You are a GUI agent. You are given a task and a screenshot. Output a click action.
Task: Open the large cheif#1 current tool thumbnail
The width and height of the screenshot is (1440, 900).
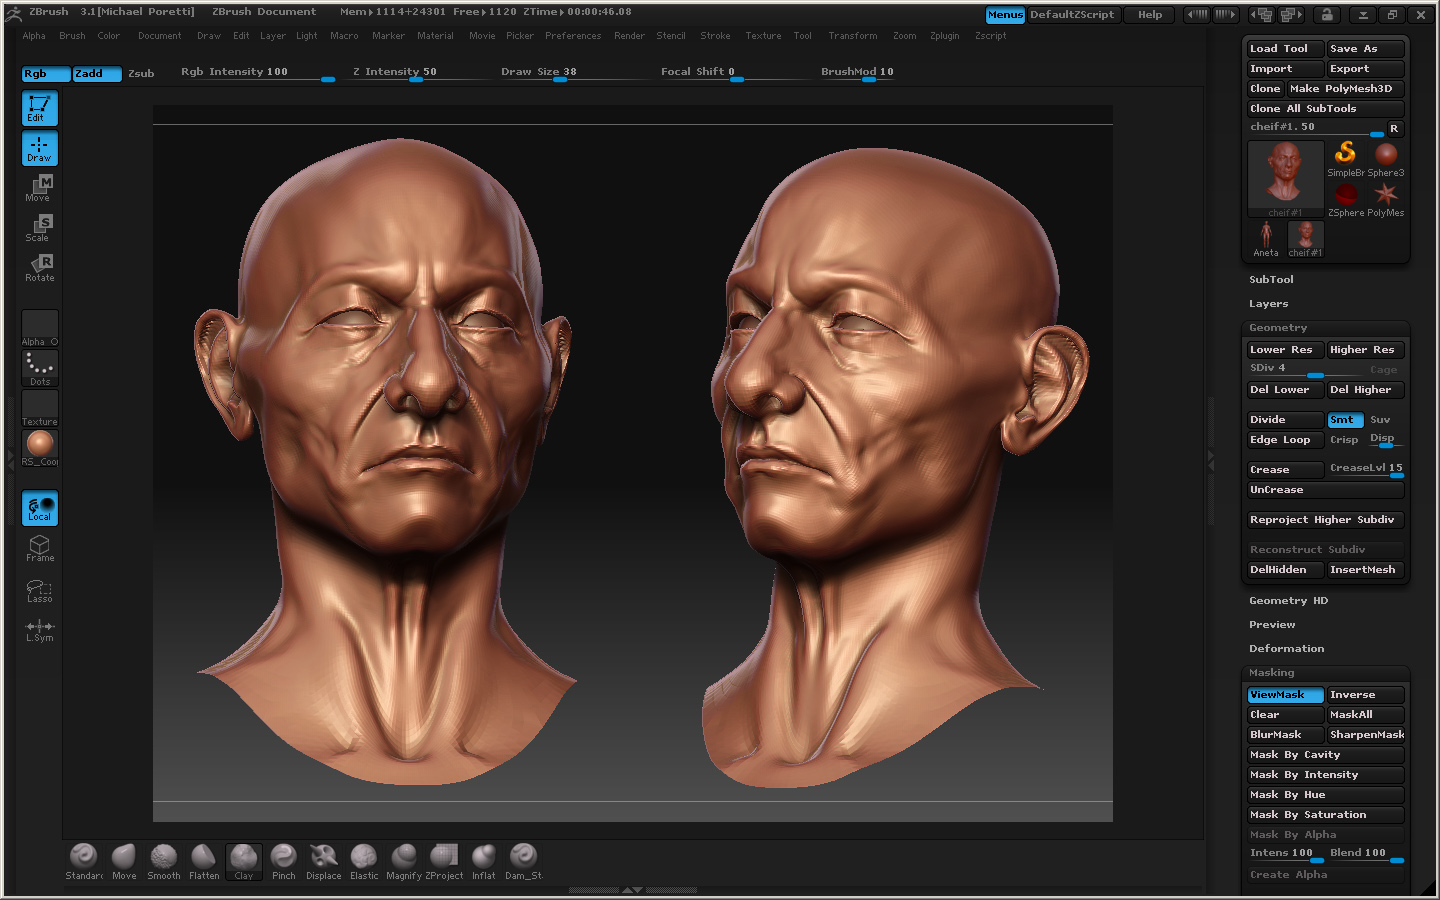click(1286, 179)
